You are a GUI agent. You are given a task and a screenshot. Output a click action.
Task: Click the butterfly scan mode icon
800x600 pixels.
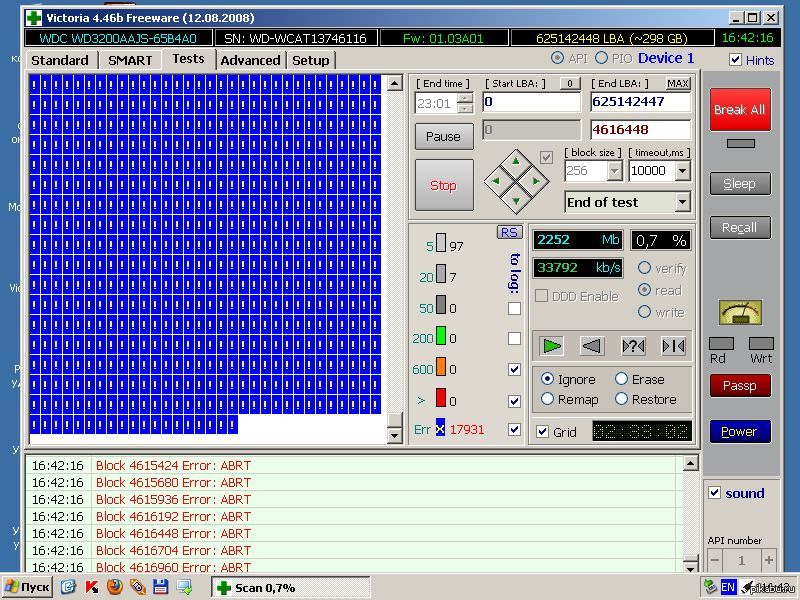[x=673, y=346]
